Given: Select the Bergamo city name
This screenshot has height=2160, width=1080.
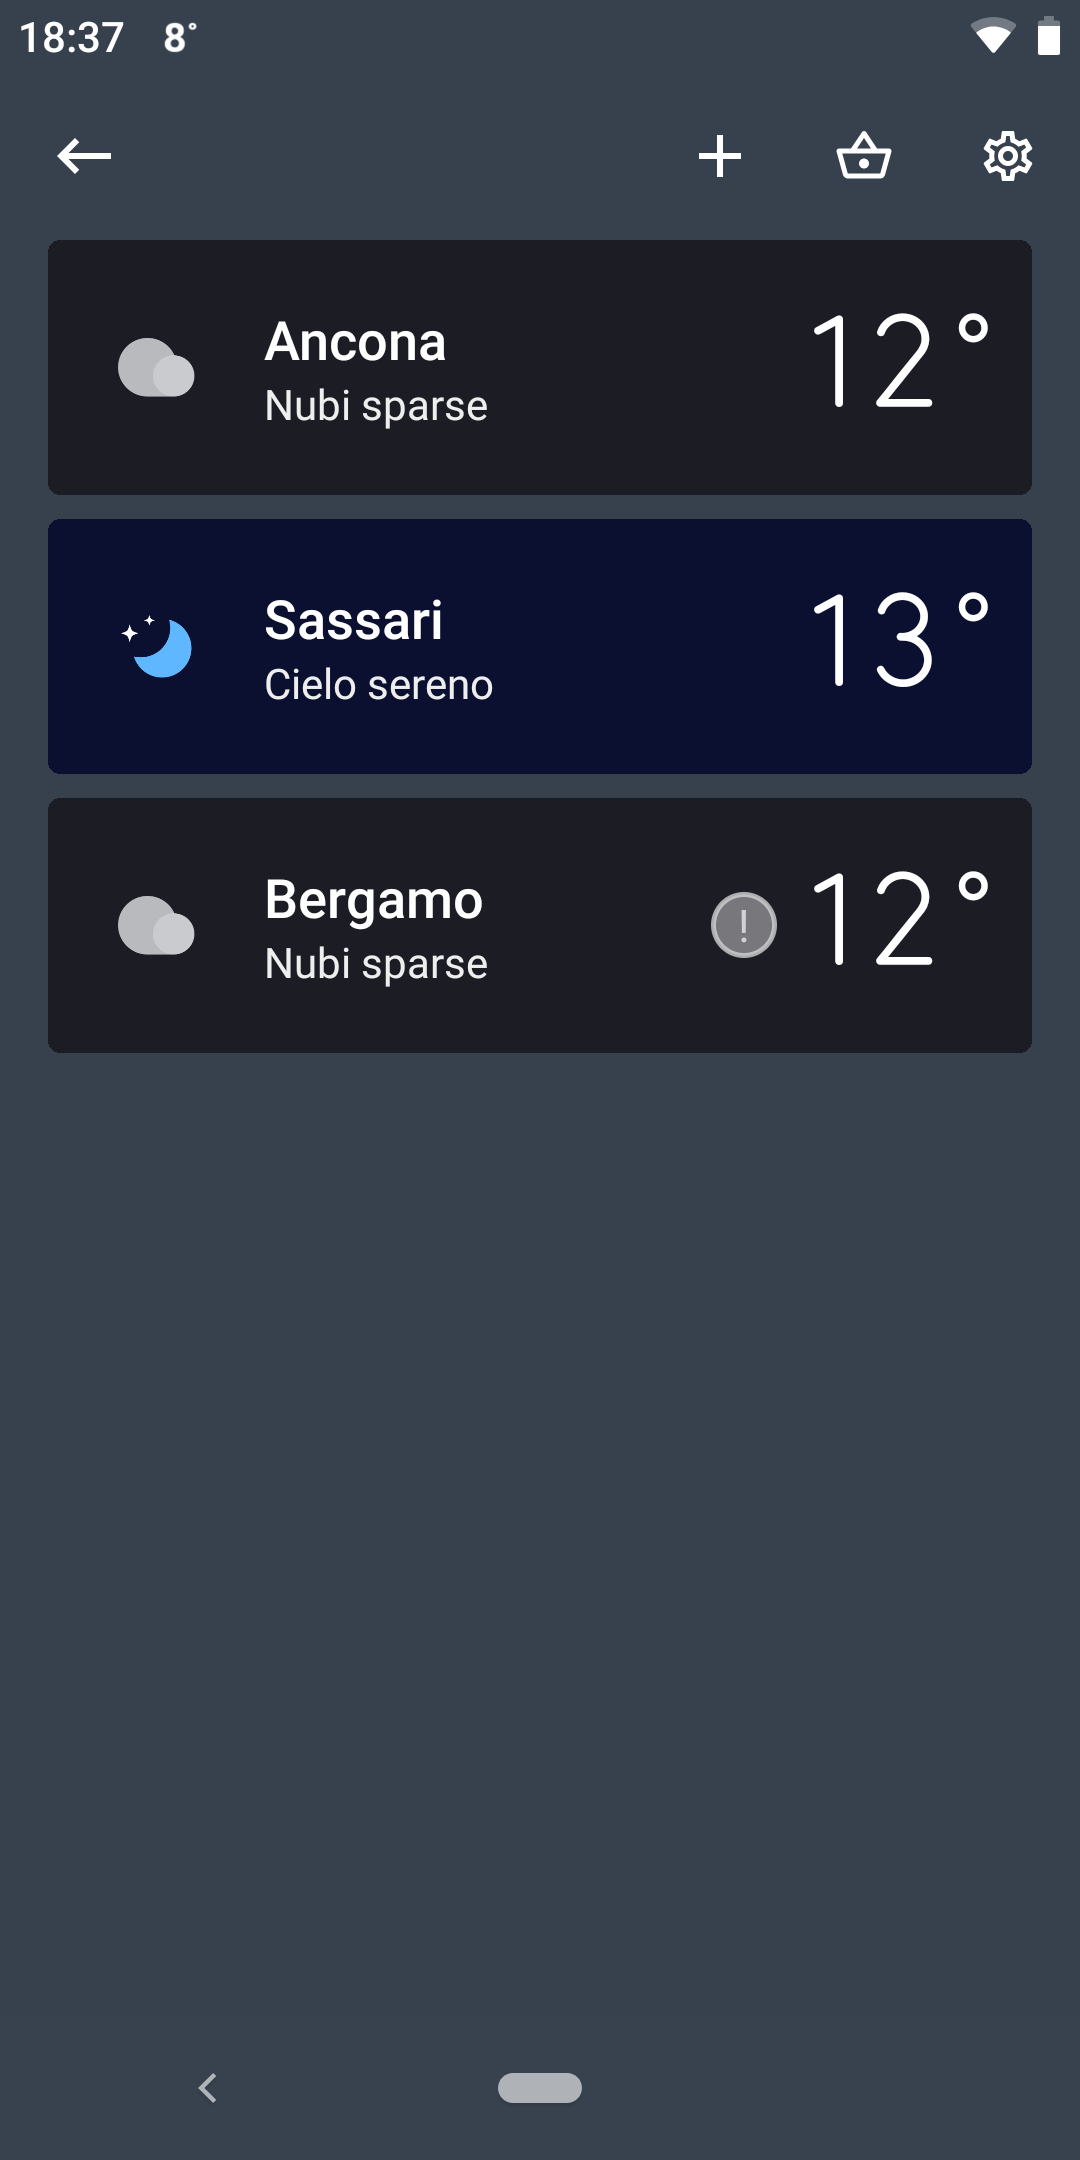Looking at the screenshot, I should (x=373, y=900).
